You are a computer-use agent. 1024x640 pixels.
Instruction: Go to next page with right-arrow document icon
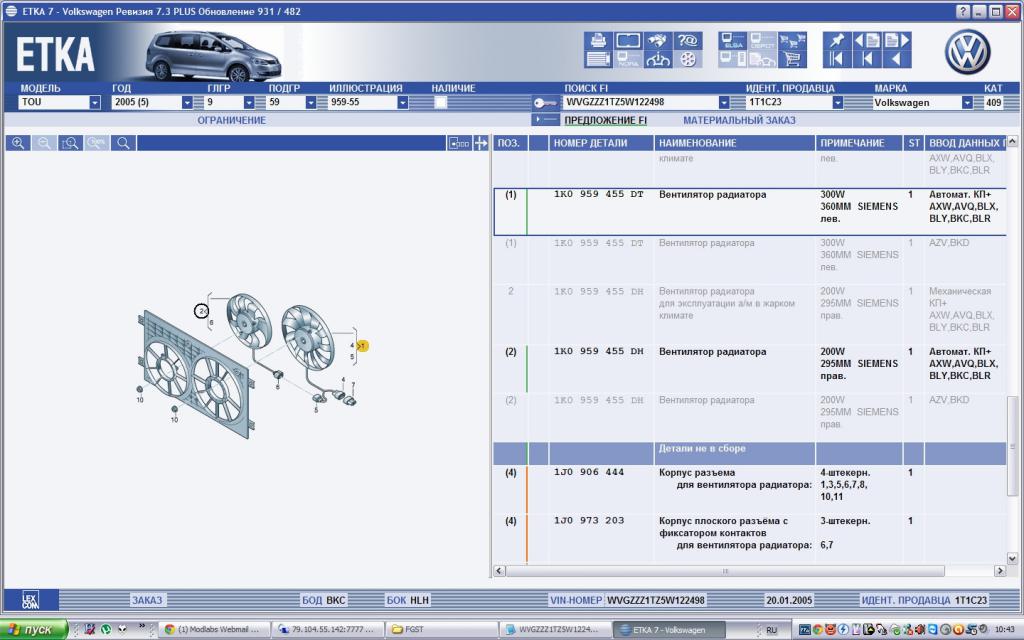897,40
